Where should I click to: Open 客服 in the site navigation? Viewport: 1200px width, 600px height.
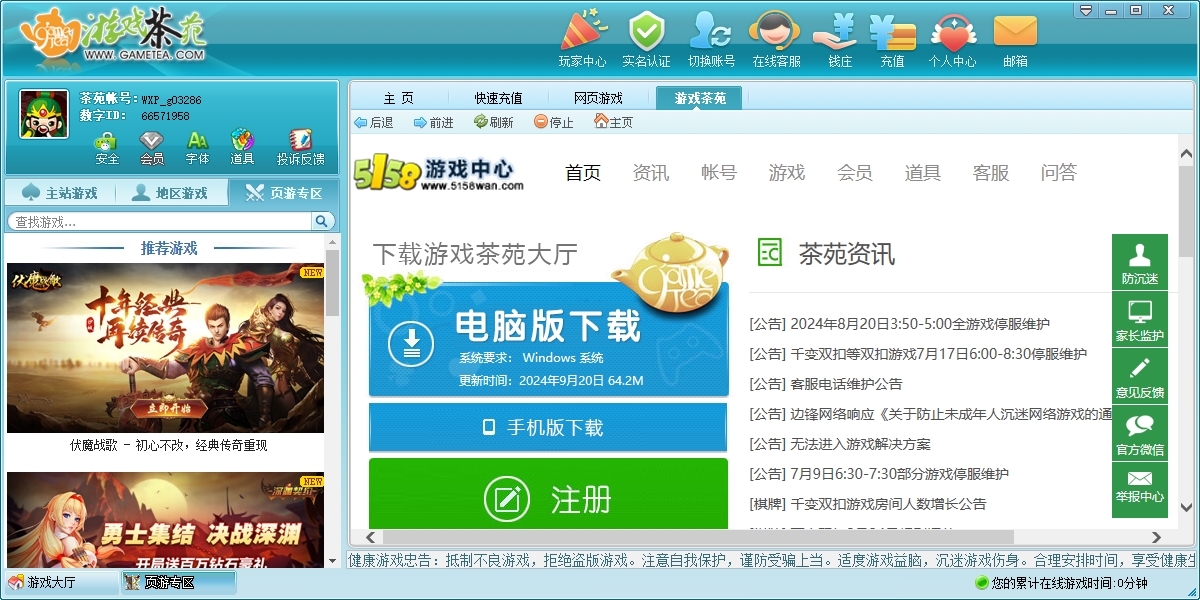pos(991,173)
